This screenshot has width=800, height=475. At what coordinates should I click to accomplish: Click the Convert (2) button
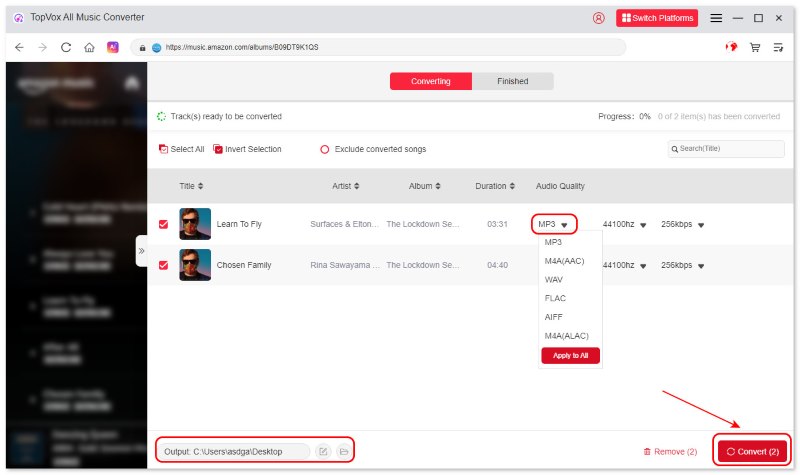752,452
